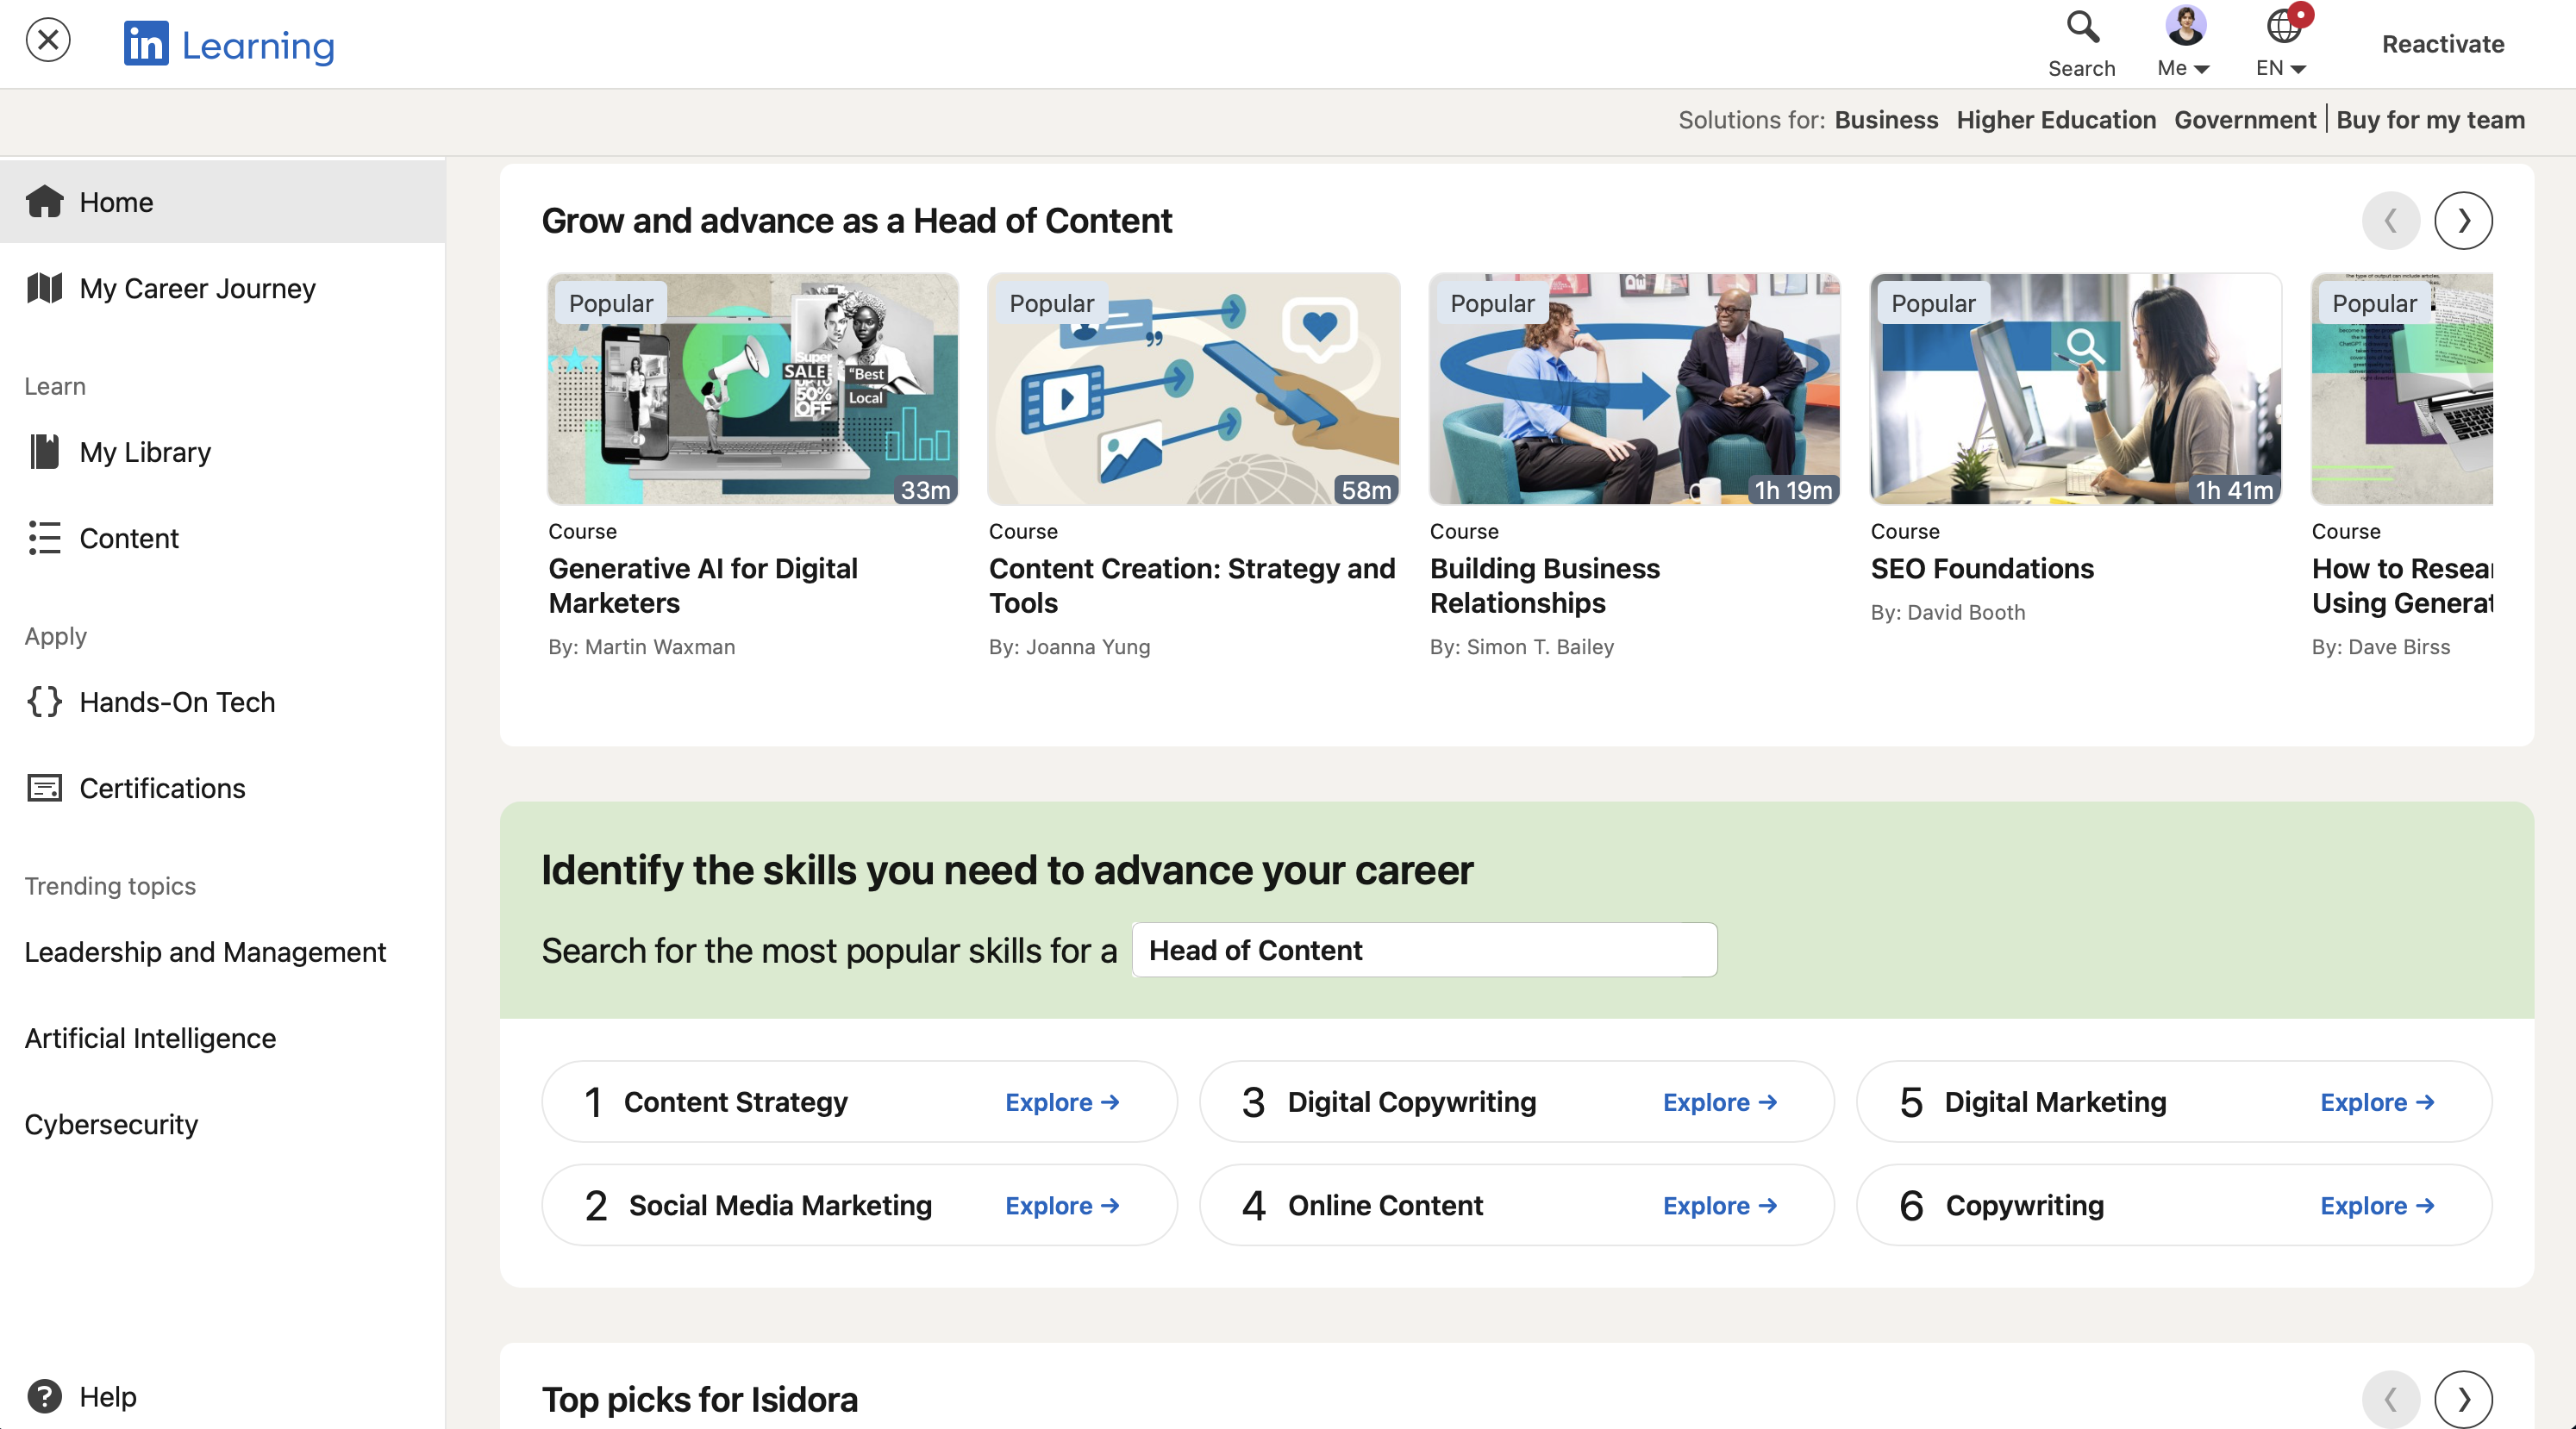Open Hands-On Tech
Image resolution: width=2576 pixels, height=1429 pixels.
click(177, 702)
